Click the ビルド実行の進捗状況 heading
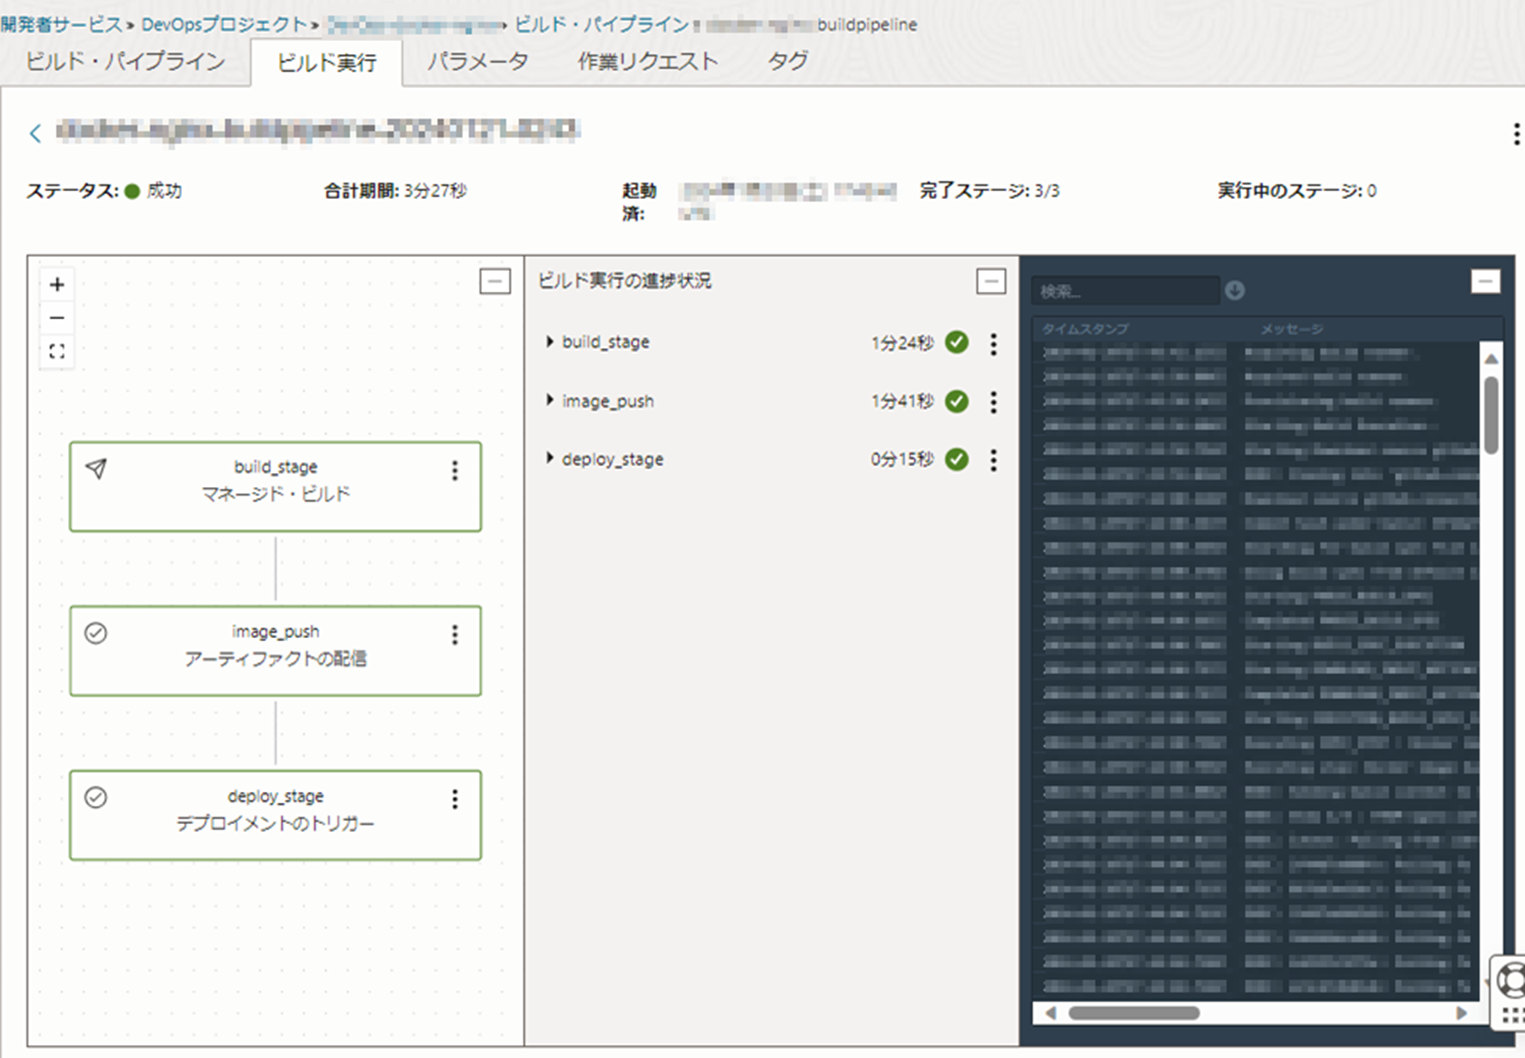Screen dimensions: 1525x1058 coord(625,281)
